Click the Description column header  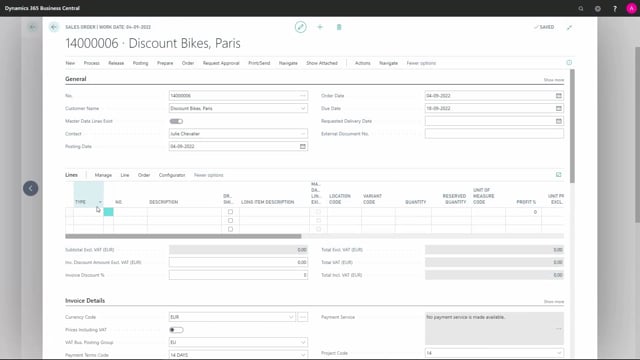(163, 202)
